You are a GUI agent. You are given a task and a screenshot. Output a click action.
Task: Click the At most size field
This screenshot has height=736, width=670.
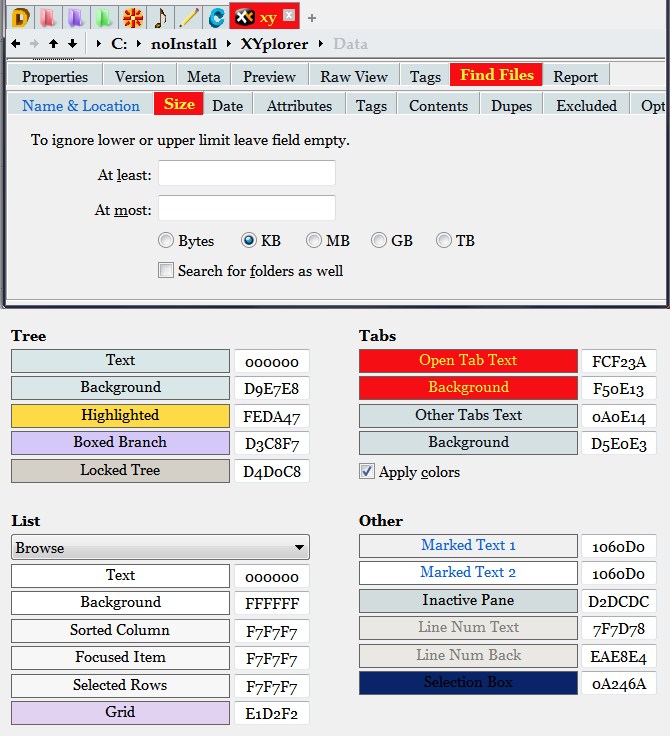pos(247,207)
